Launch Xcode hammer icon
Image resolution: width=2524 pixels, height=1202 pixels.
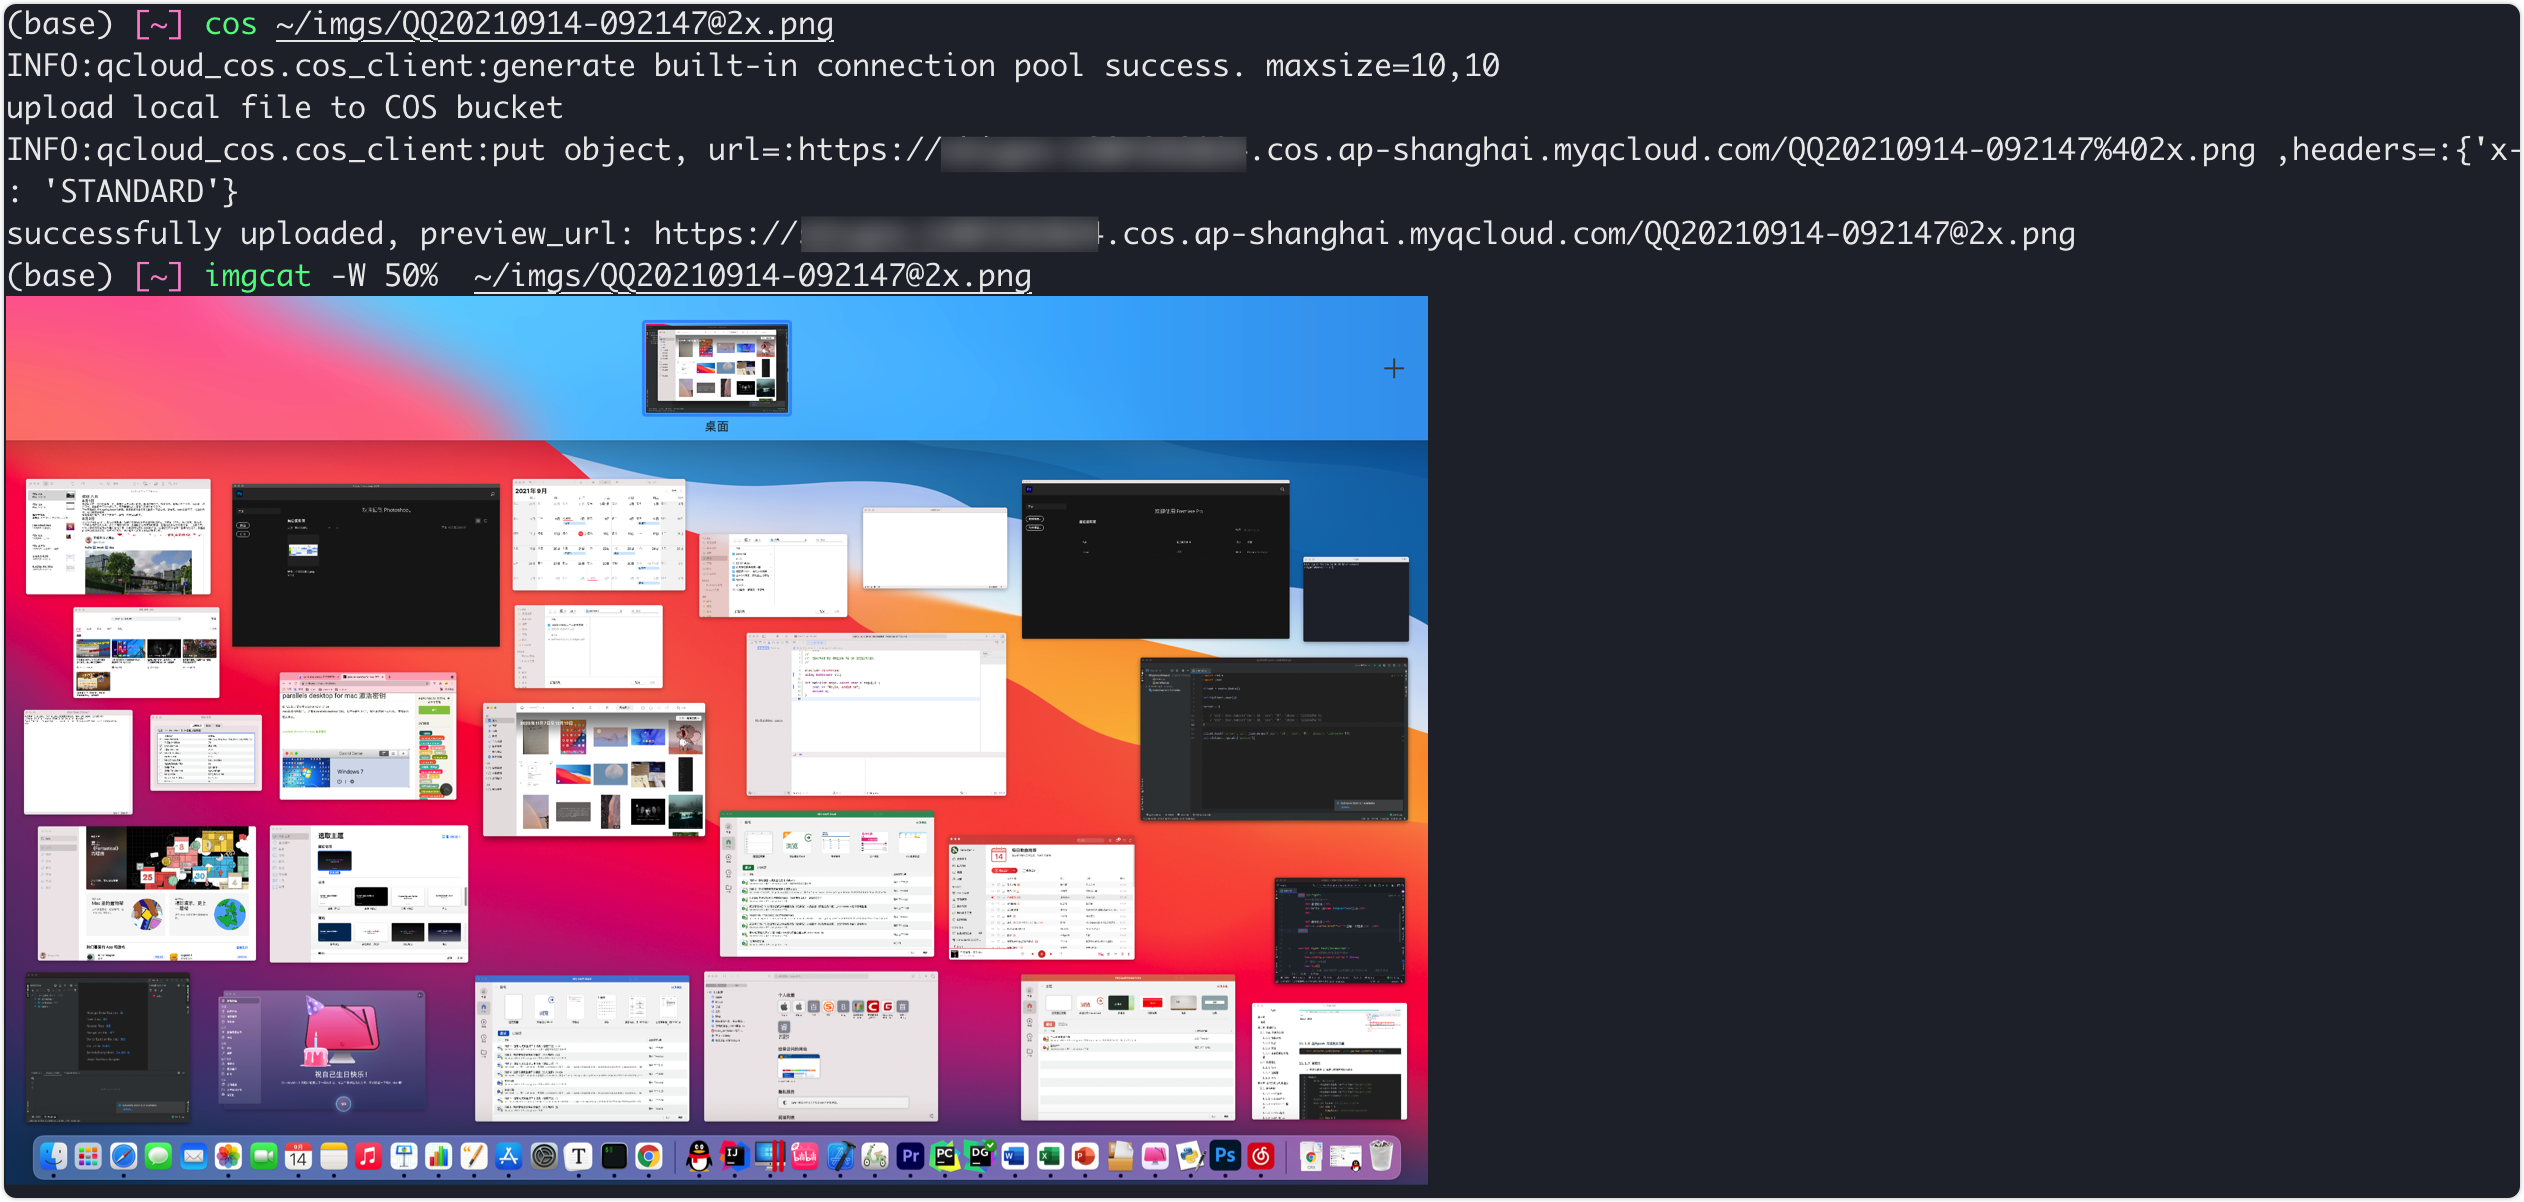pyautogui.click(x=840, y=1157)
